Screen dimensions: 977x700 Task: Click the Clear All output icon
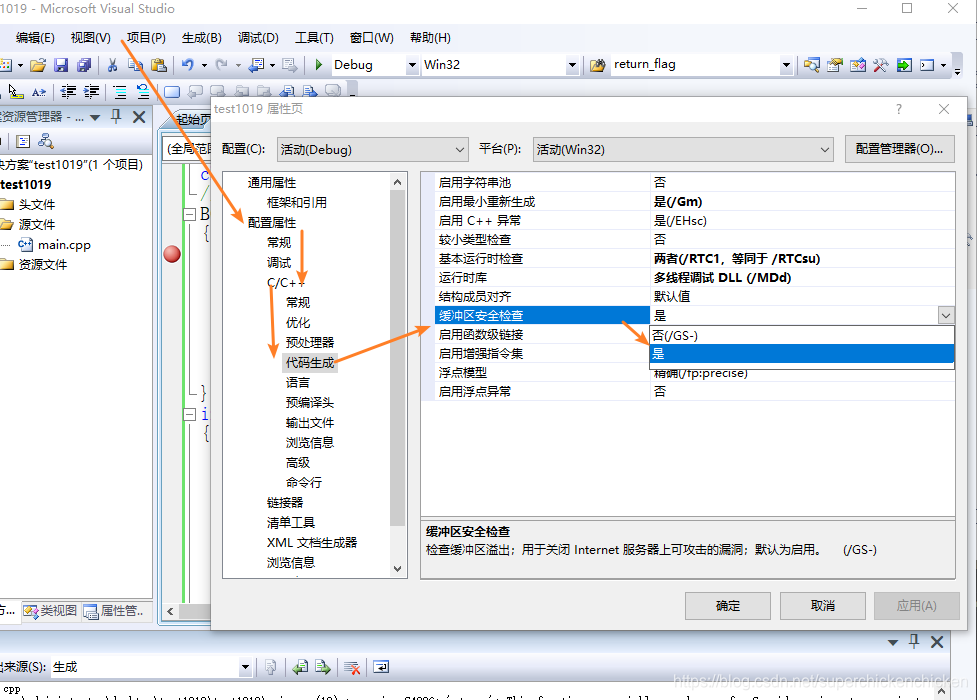[x=352, y=667]
